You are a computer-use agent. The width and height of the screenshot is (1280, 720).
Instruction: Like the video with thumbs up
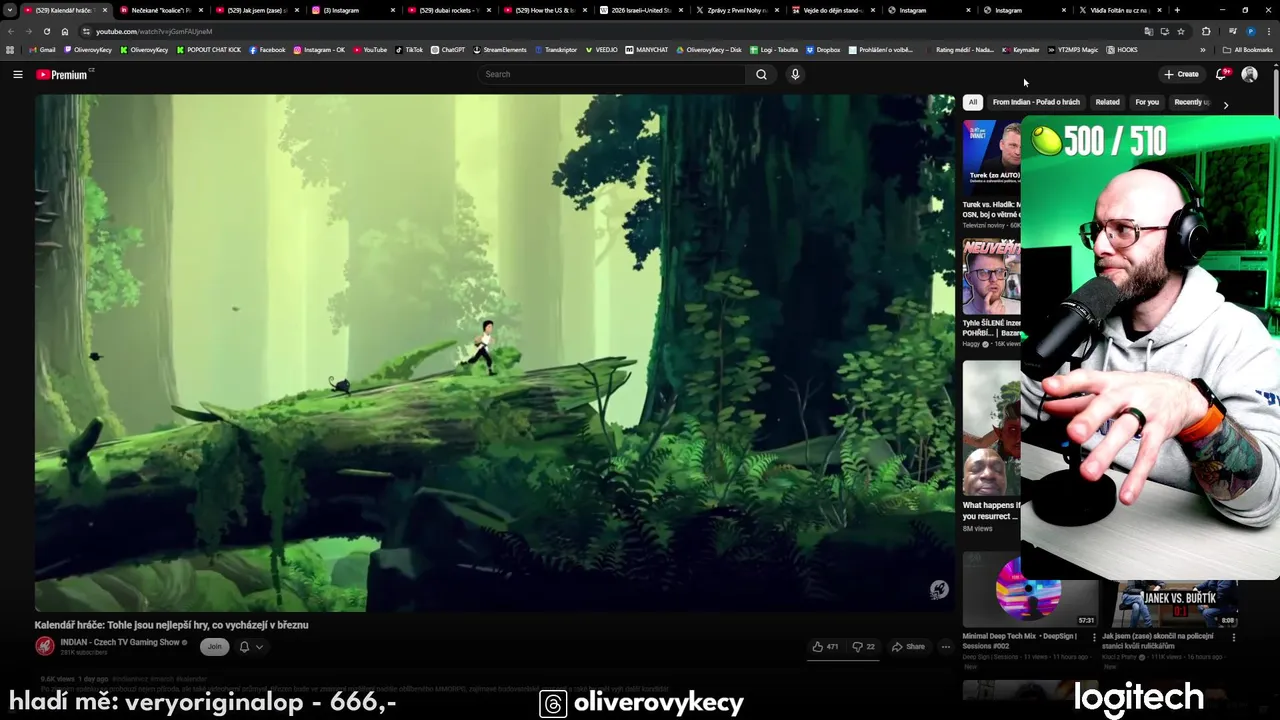pos(826,647)
